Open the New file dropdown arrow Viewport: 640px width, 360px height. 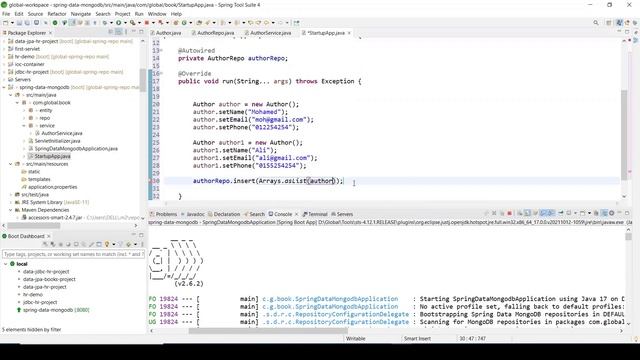[x=12, y=23]
